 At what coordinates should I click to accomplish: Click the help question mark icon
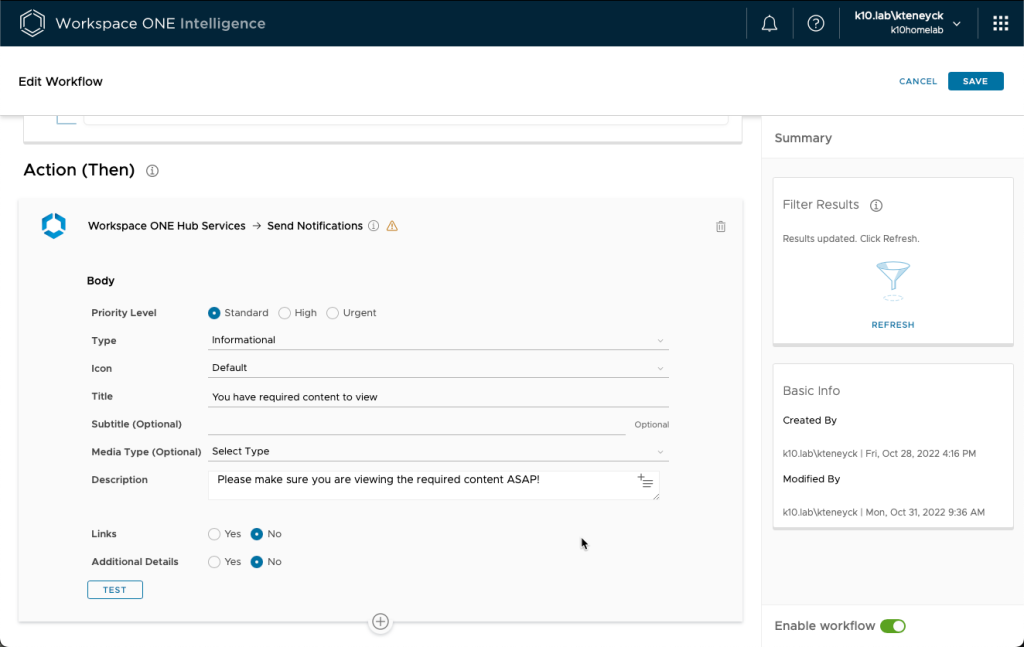click(815, 24)
